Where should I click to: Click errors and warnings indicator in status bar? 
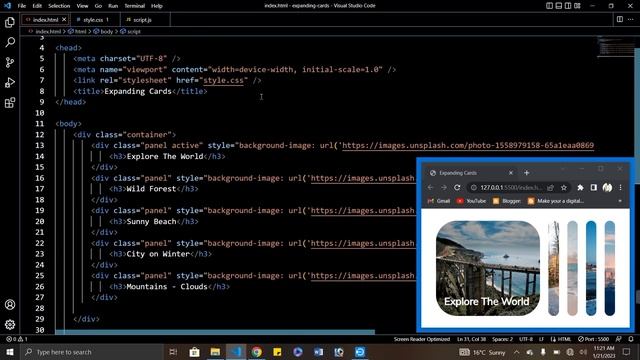click(17, 339)
